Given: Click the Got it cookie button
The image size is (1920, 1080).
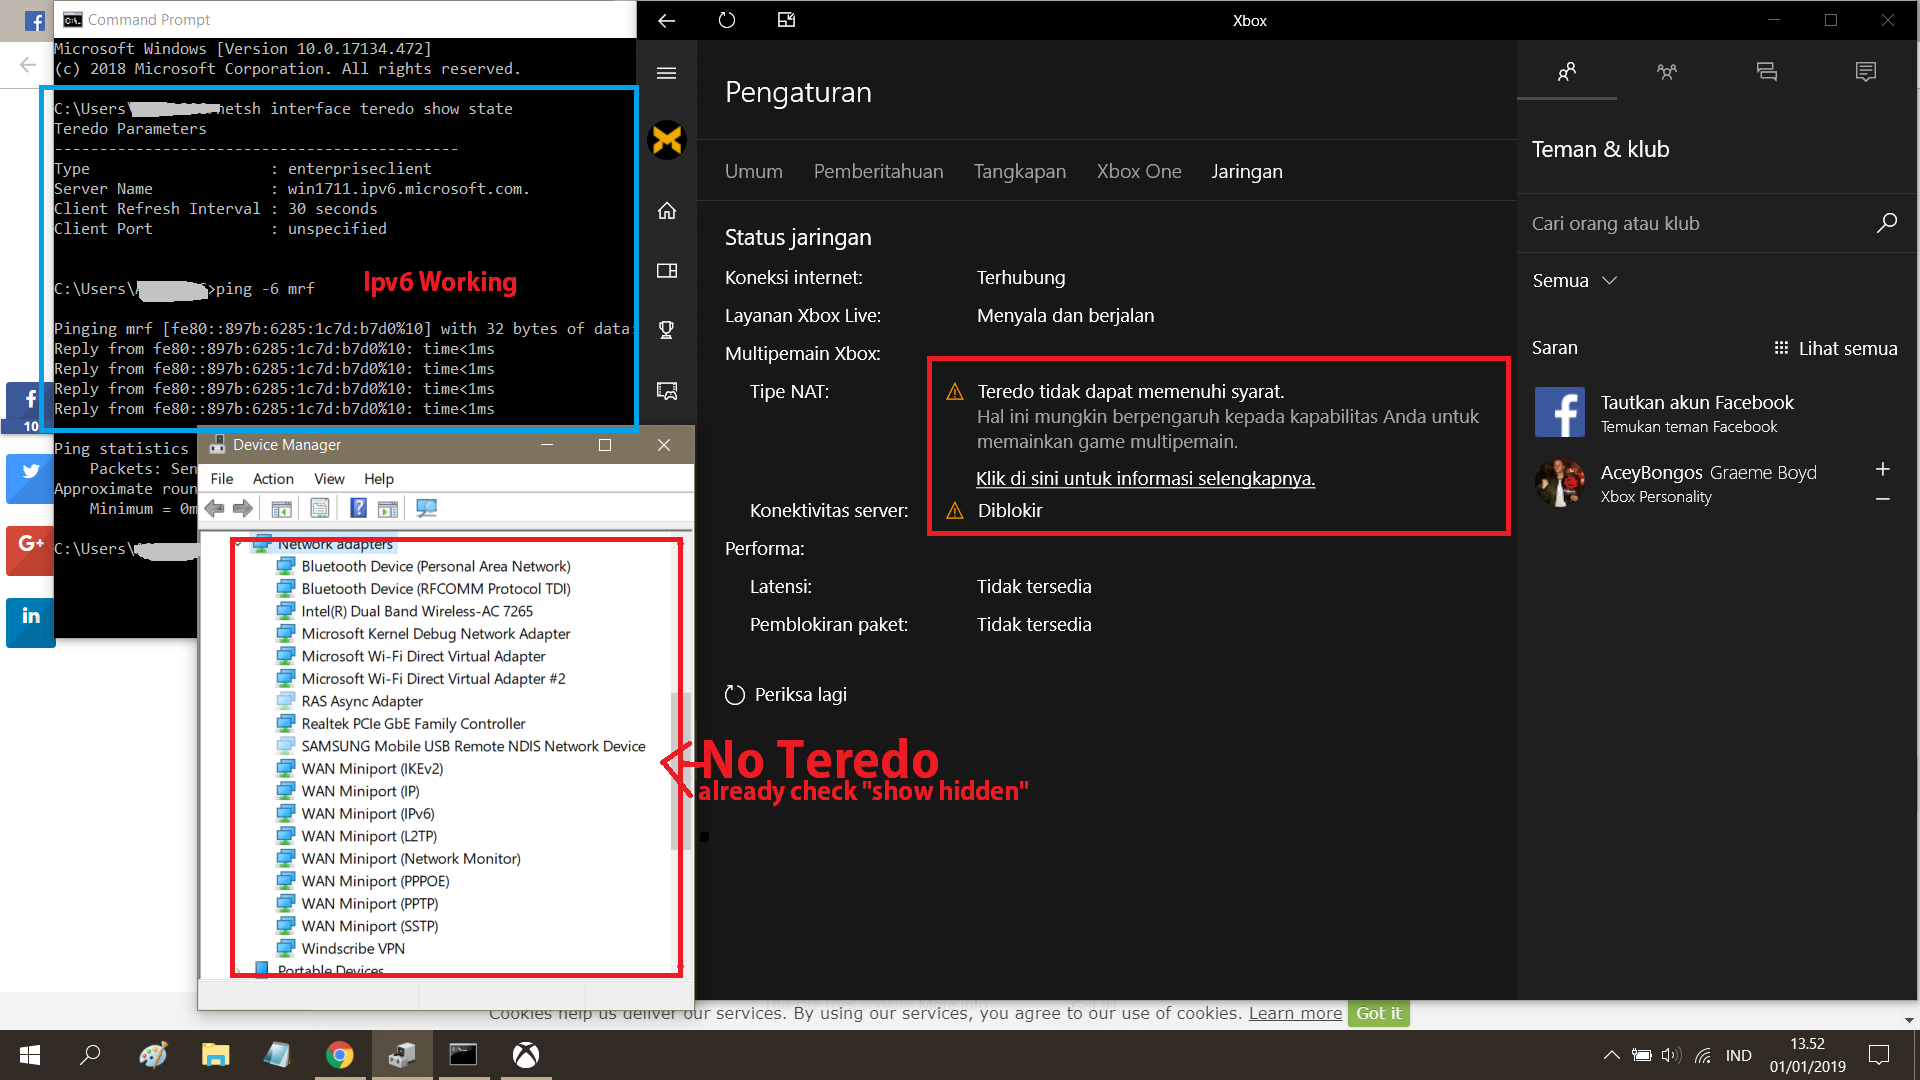Looking at the screenshot, I should pyautogui.click(x=1378, y=1013).
